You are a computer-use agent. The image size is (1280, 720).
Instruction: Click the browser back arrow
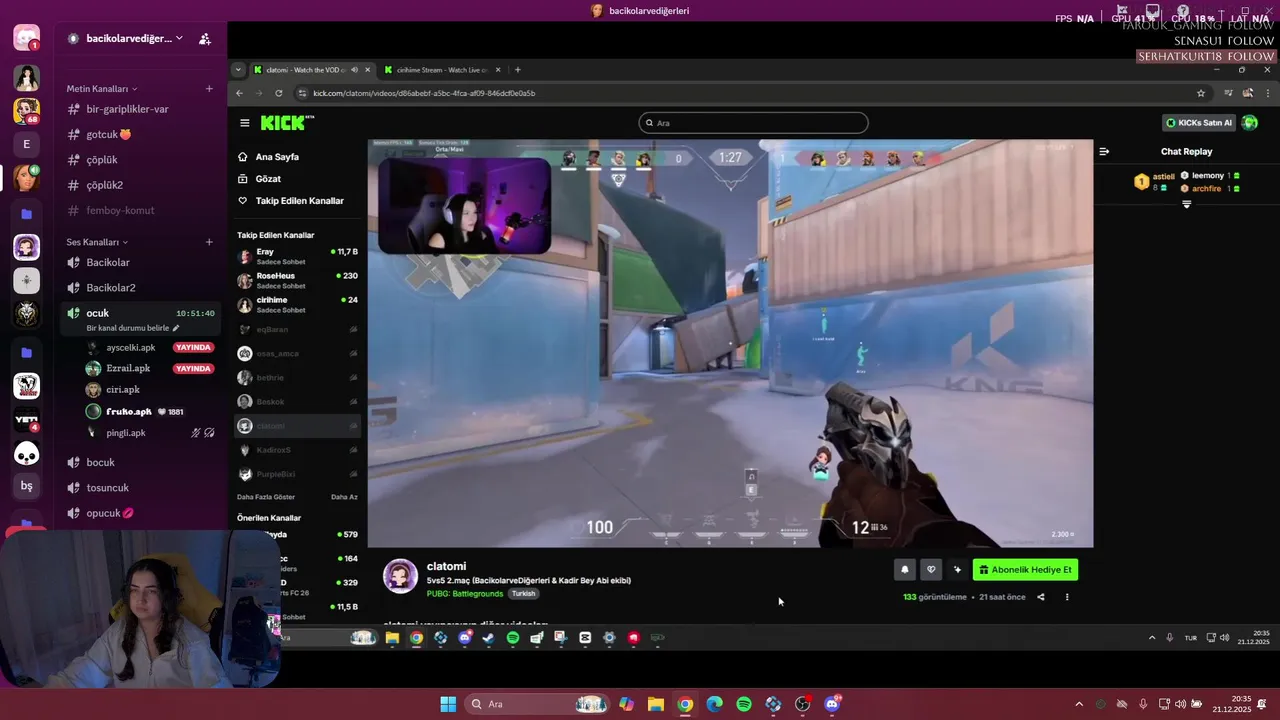point(239,93)
